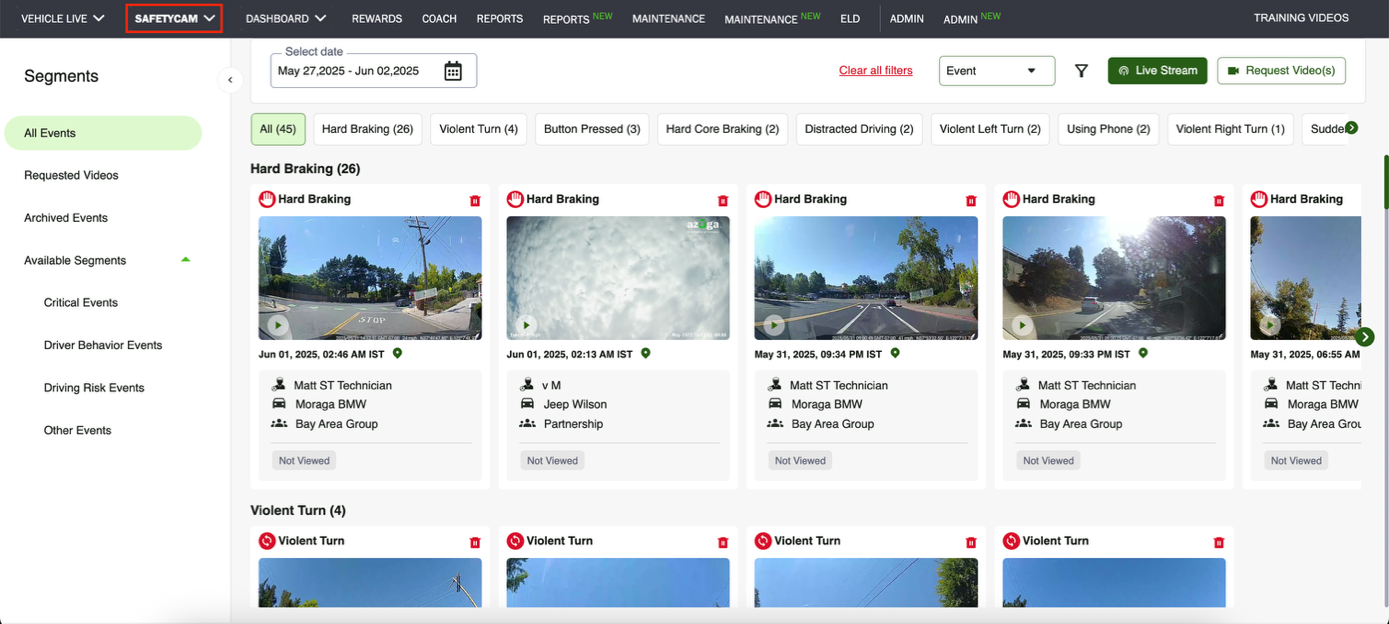Filter by Violent Turn (4)
The image size is (1389, 624).
click(478, 129)
